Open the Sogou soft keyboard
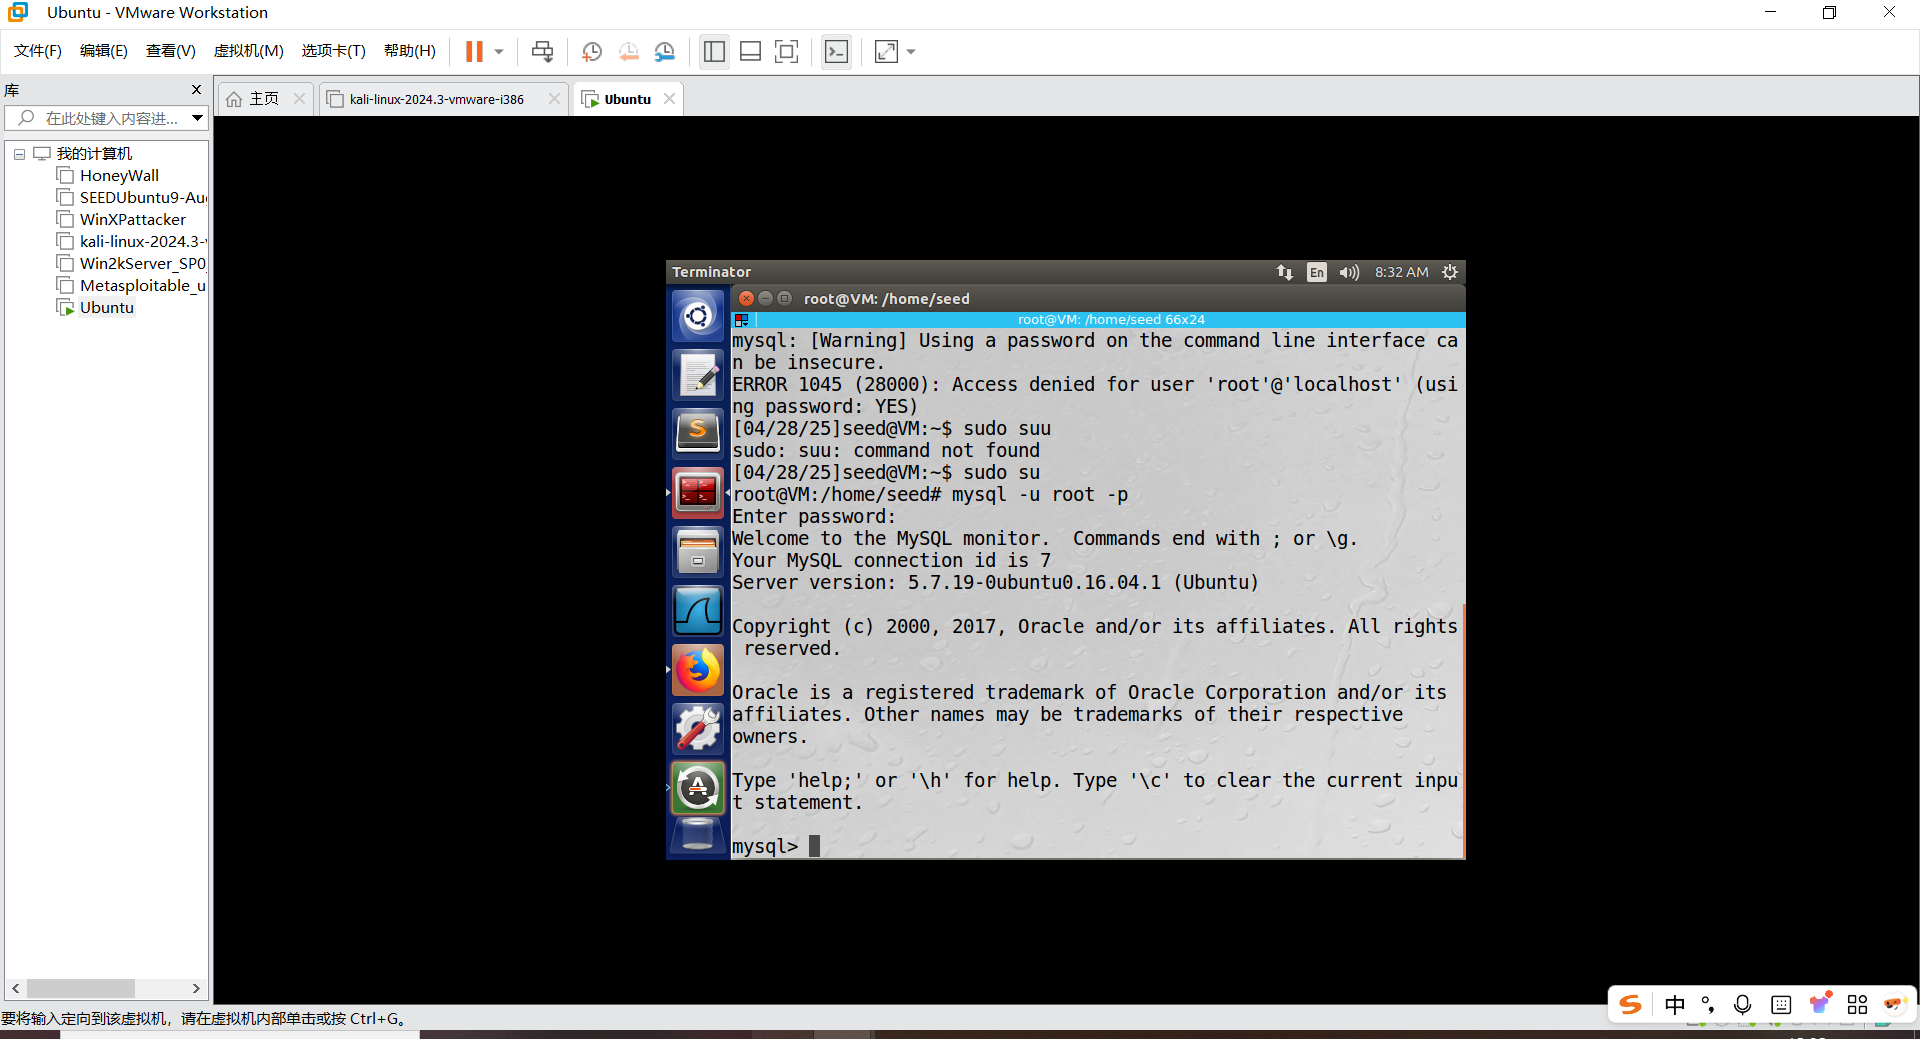This screenshot has height=1039, width=1920. [x=1781, y=1005]
